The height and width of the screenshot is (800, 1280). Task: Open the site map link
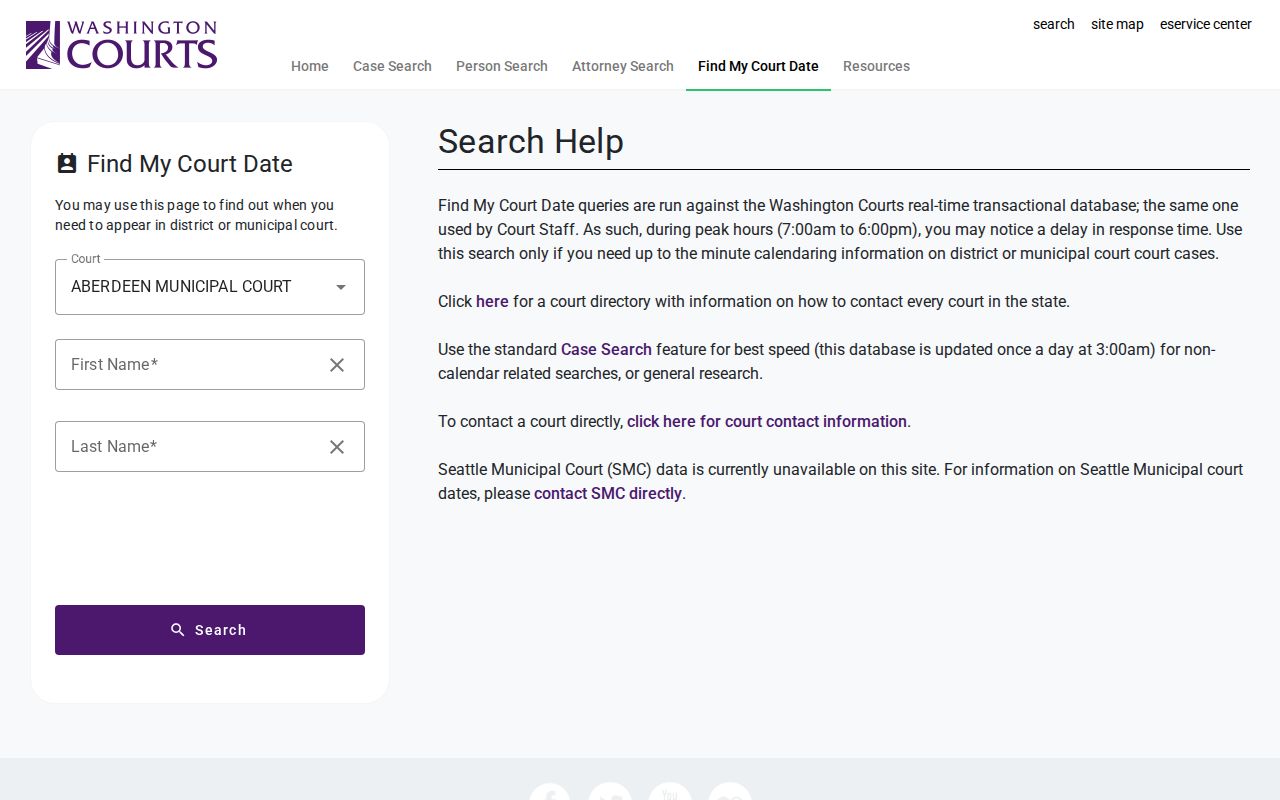[1117, 24]
